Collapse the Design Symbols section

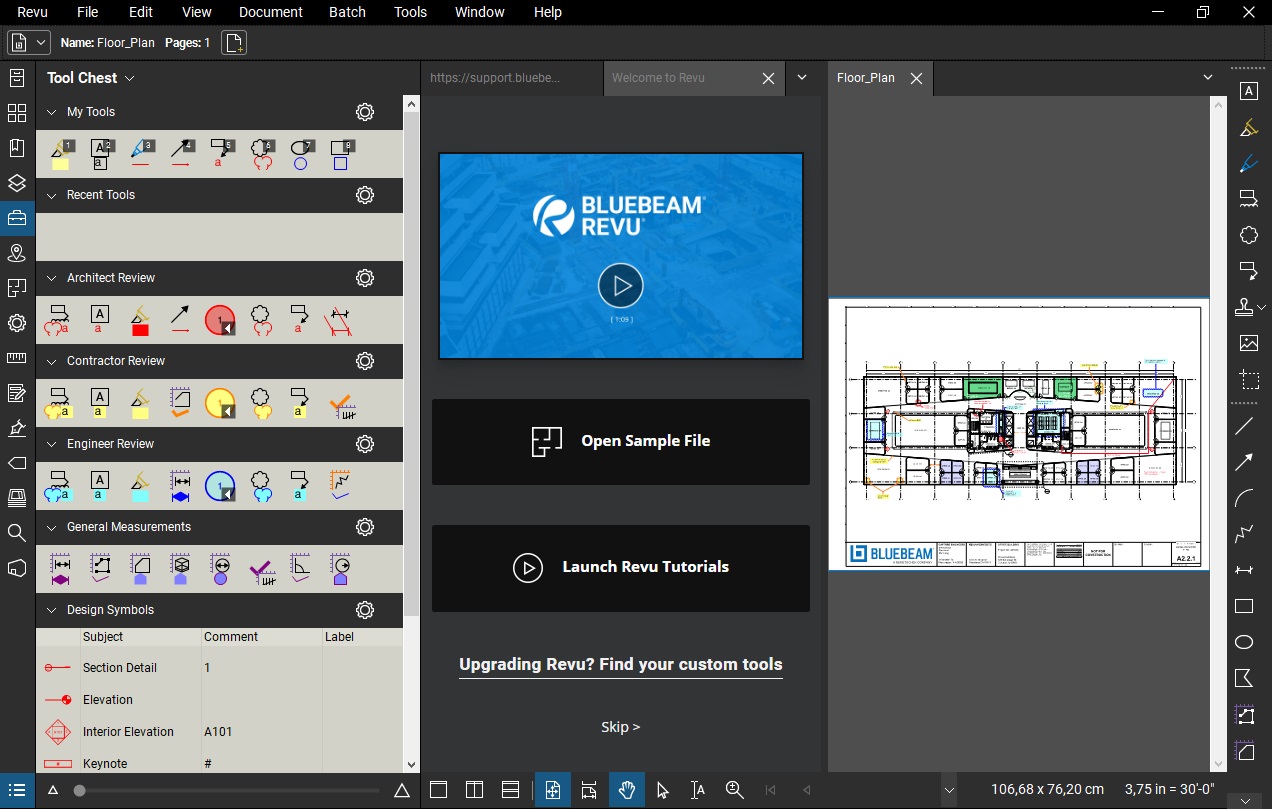[x=53, y=610]
